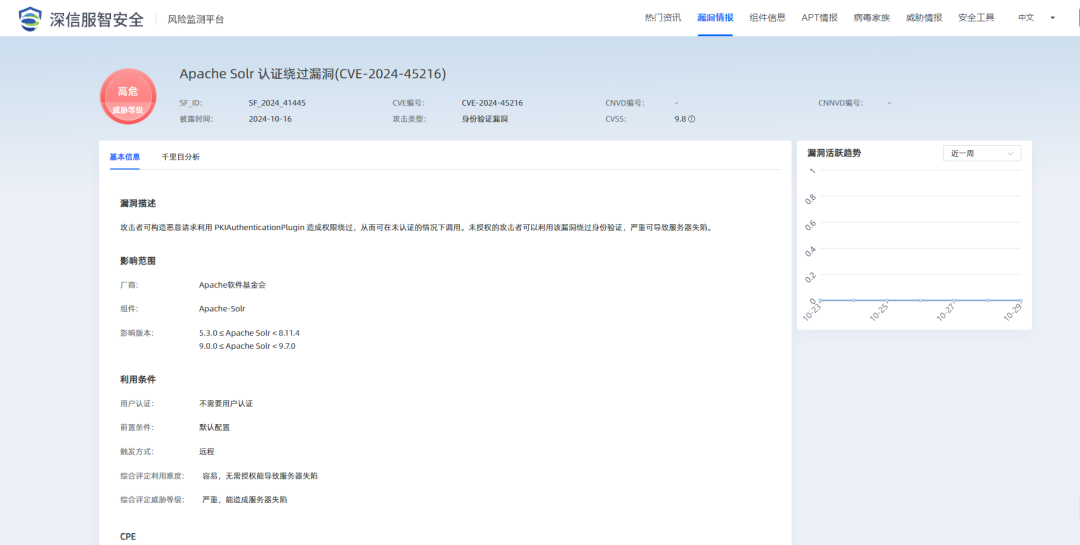This screenshot has height=545, width=1080.
Task: Click the 漏洞描述 heading
Action: point(138,204)
